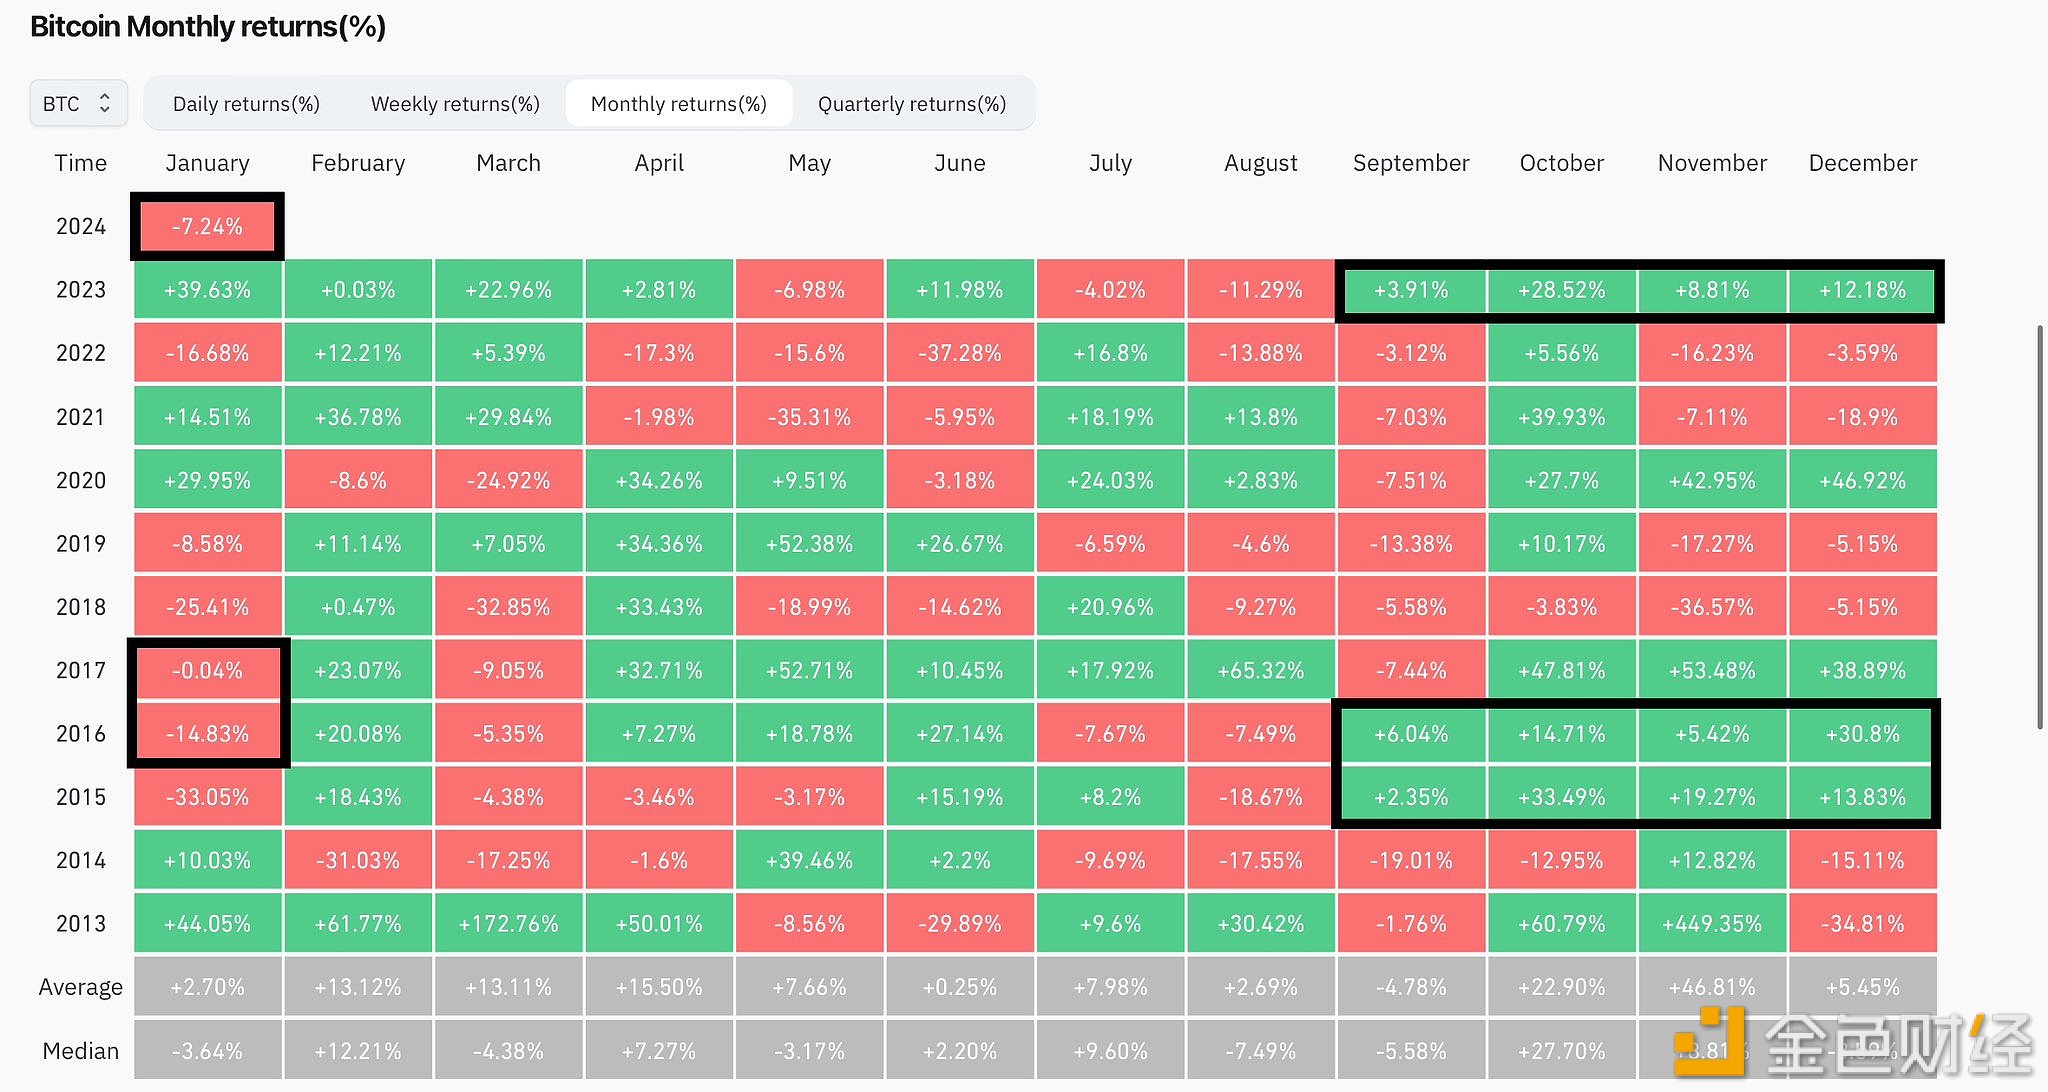Click the February column header

click(358, 163)
